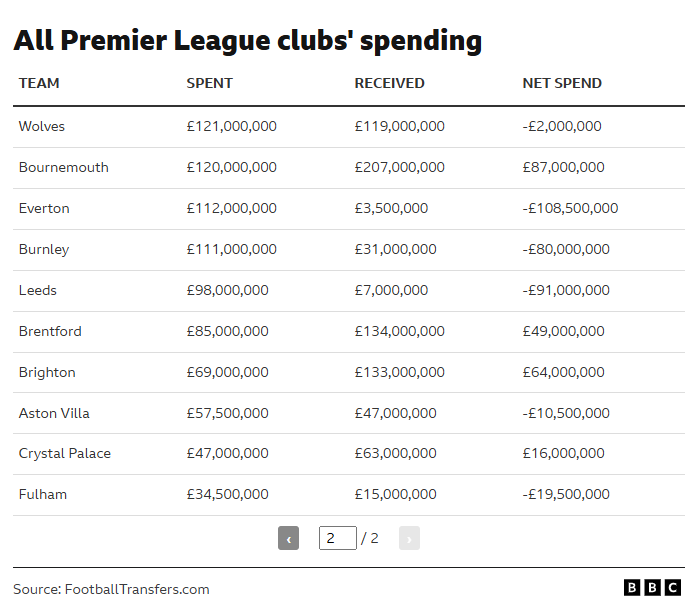Image resolution: width=697 pixels, height=605 pixels.
Task: Click the FootballTransfers.com source text
Action: 137,589
